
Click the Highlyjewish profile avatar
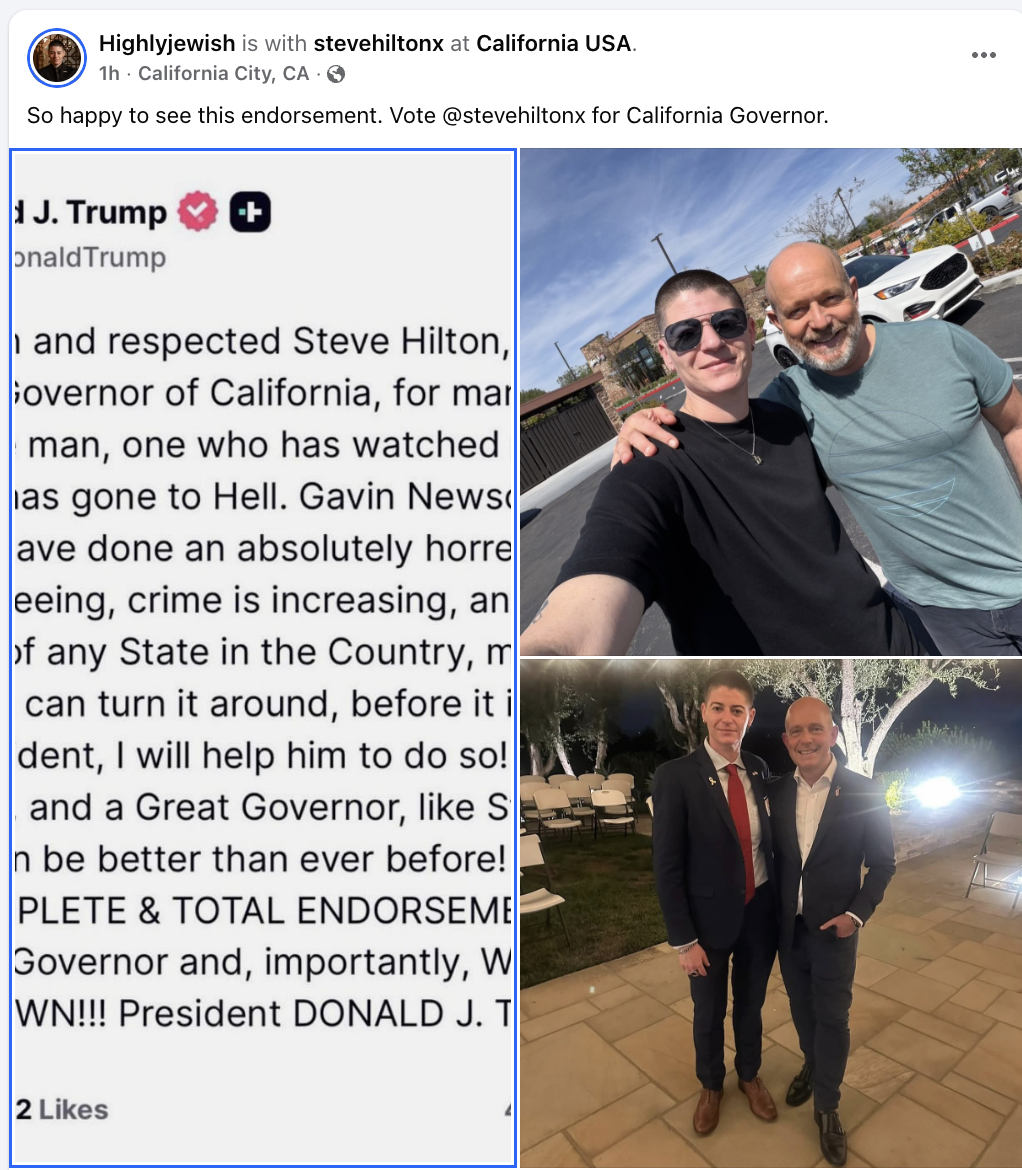[57, 58]
